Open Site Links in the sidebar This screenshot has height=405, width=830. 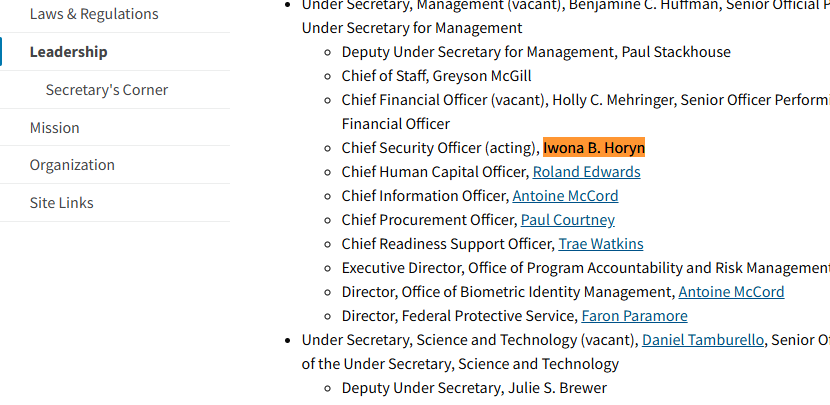(x=61, y=203)
